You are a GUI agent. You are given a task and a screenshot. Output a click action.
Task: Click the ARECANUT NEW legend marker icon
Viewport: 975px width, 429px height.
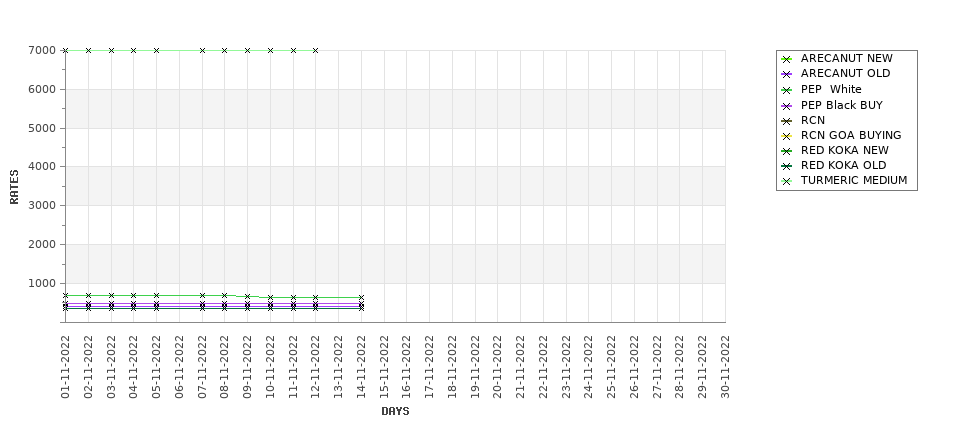pos(786,59)
